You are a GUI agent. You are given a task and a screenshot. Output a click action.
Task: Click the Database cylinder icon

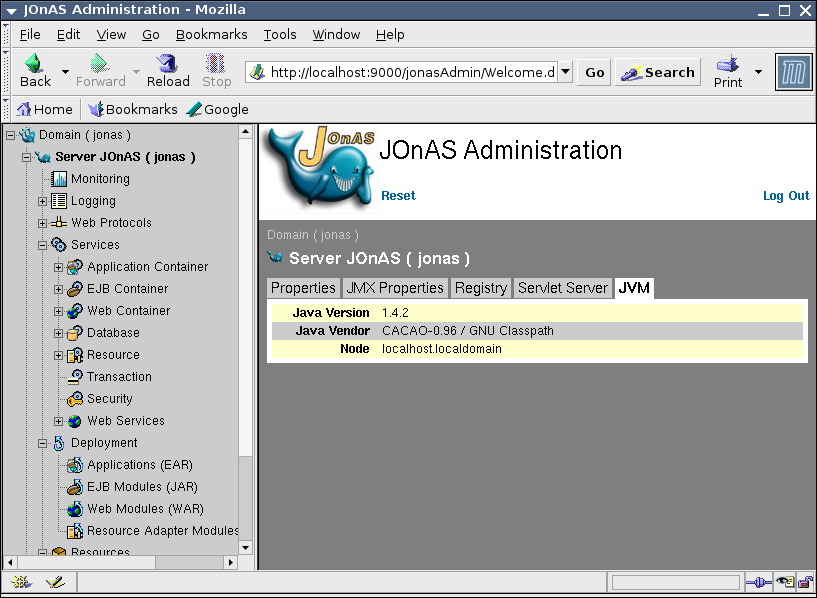pos(75,332)
